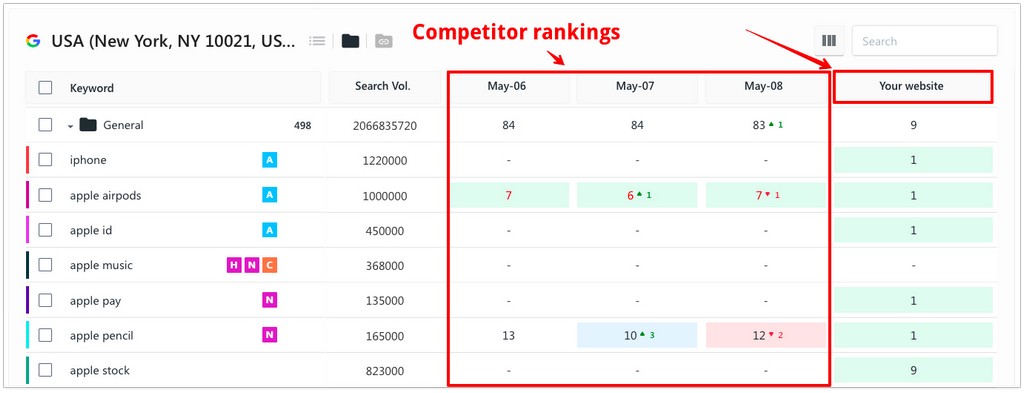This screenshot has width=1024, height=393.
Task: Click the black folder icon in header
Action: coord(351,41)
